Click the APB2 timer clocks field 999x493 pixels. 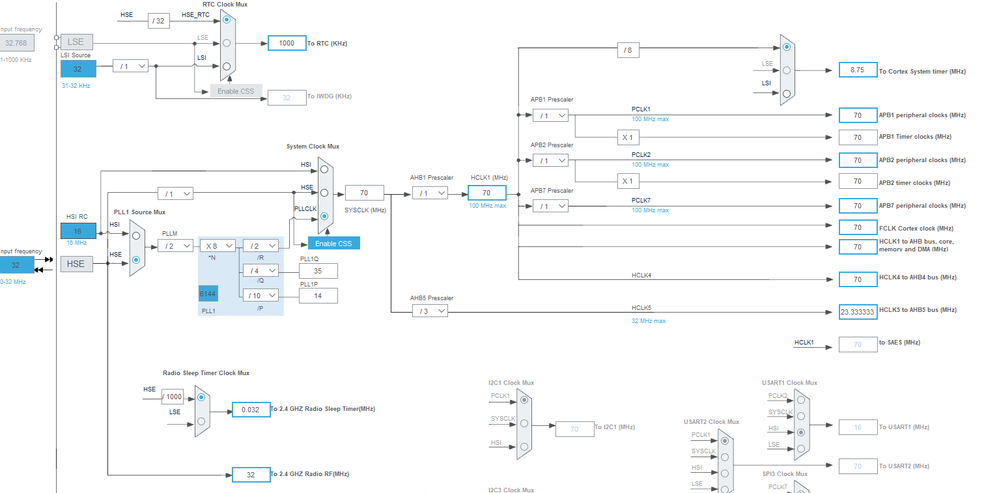point(858,182)
